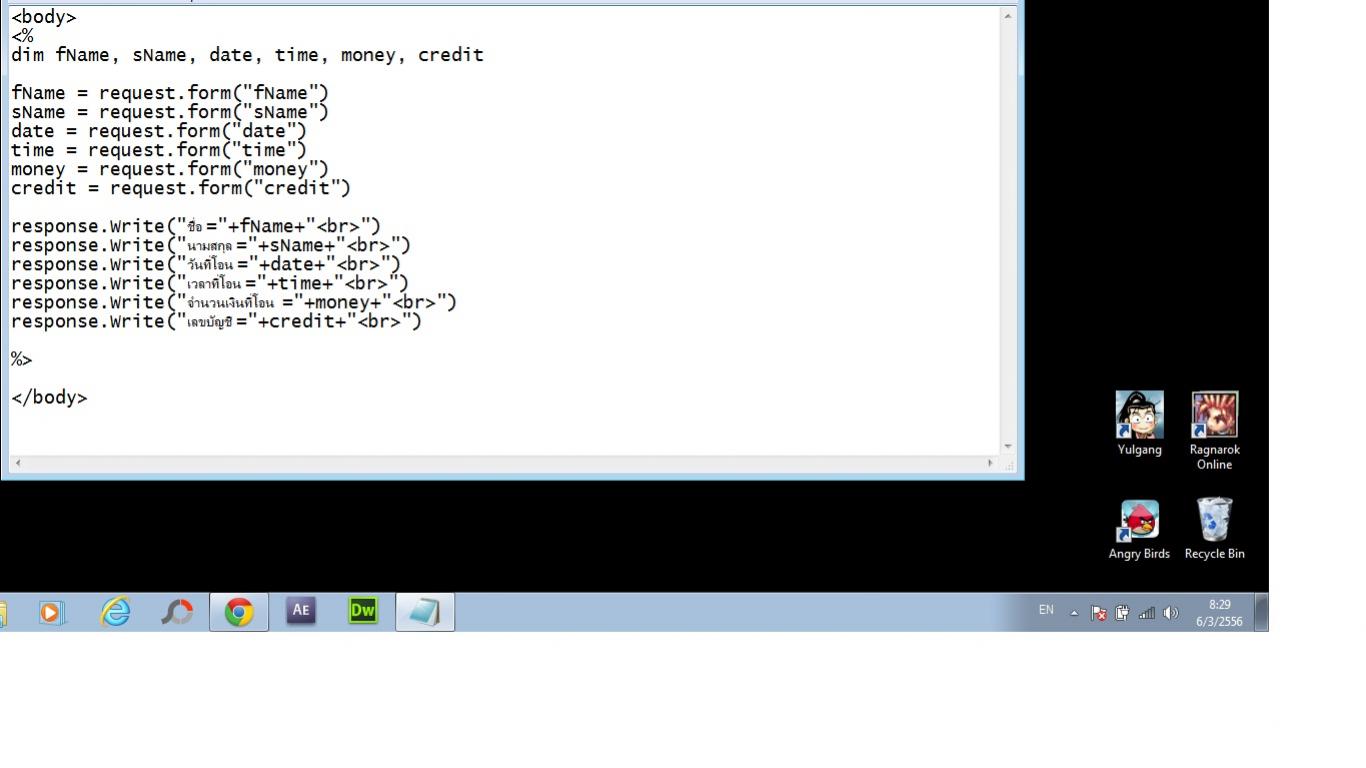1366x768 pixels.
Task: Check the power plug battery tray icon
Action: tap(1122, 613)
